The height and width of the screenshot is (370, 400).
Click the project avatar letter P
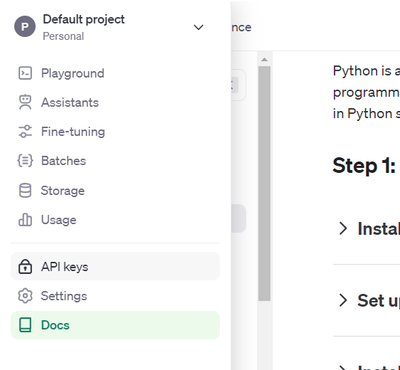pyautogui.click(x=25, y=27)
